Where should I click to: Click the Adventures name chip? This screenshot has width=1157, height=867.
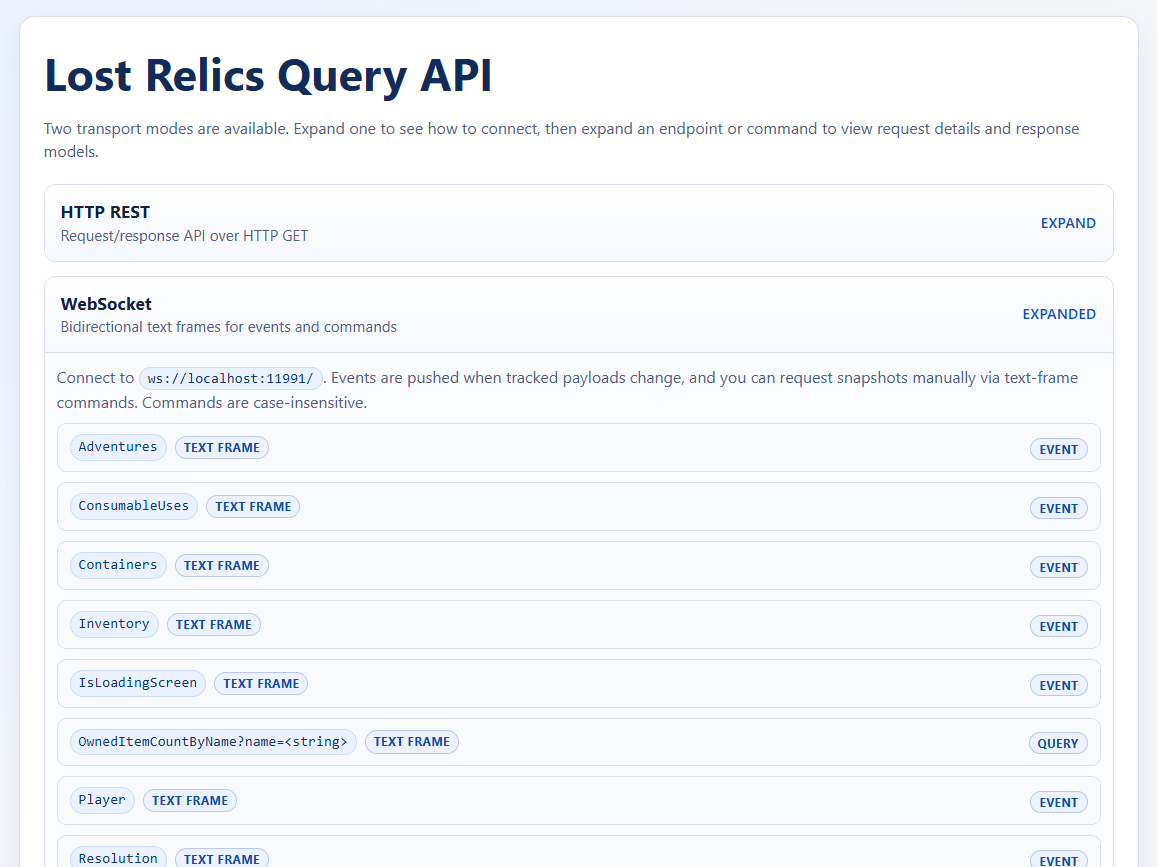(x=117, y=447)
